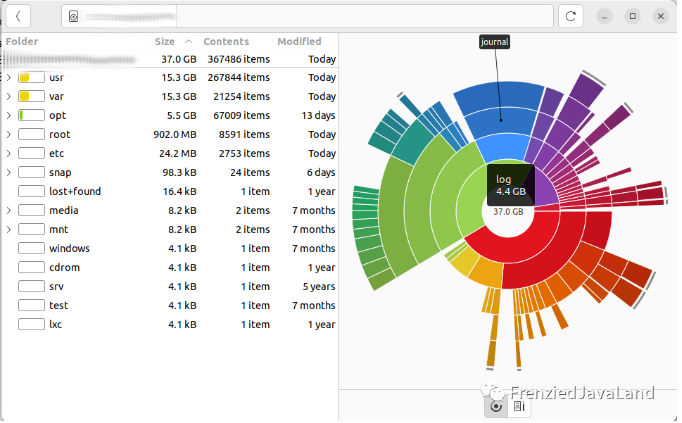Go back using the header back arrow
682x423 pixels.
click(18, 17)
